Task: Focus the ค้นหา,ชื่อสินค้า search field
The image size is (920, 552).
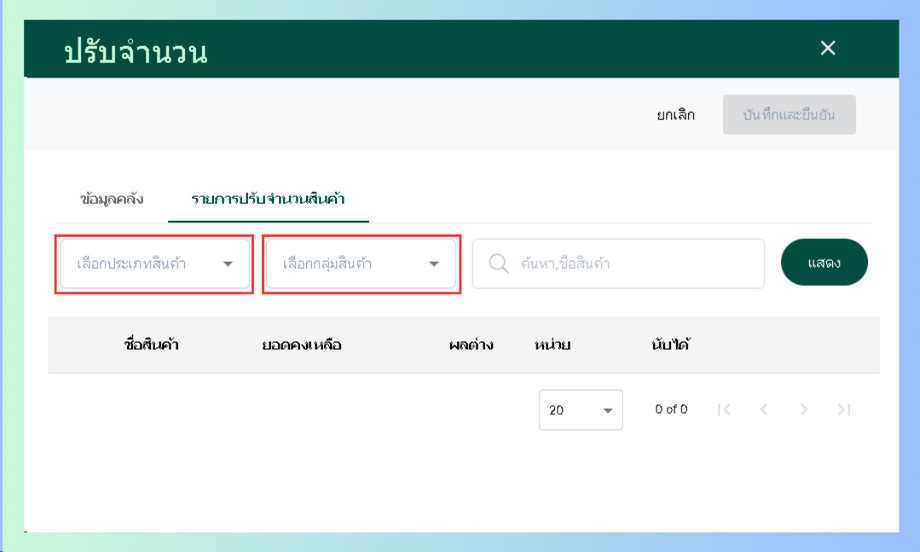Action: point(618,263)
